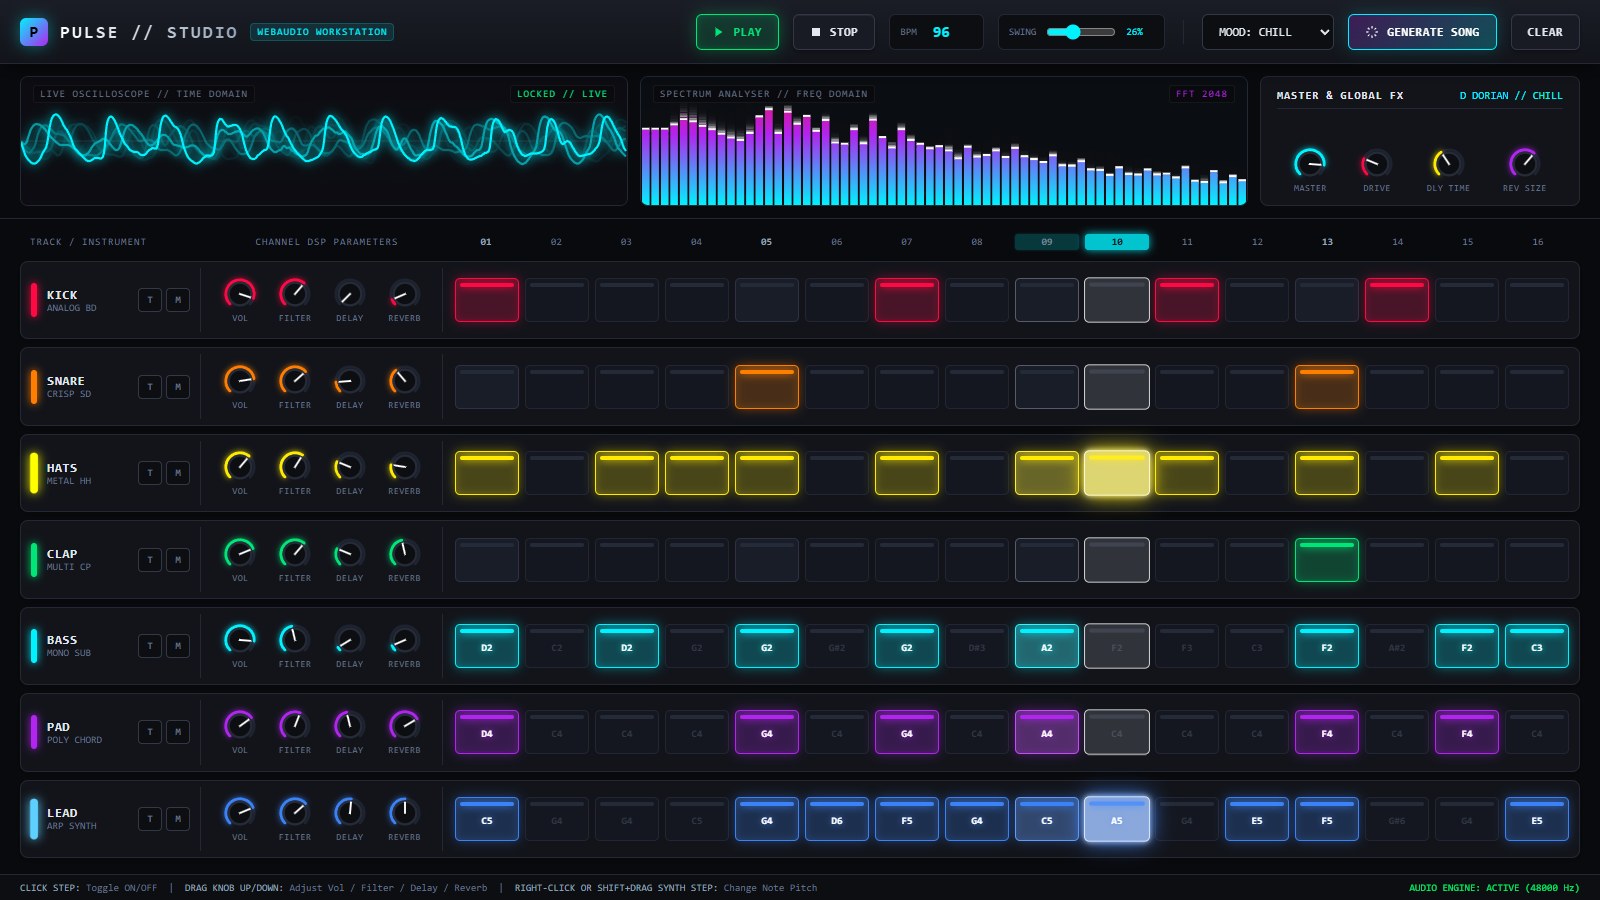This screenshot has width=1600, height=900.
Task: Click the Snare track REVERB knob
Action: point(404,381)
